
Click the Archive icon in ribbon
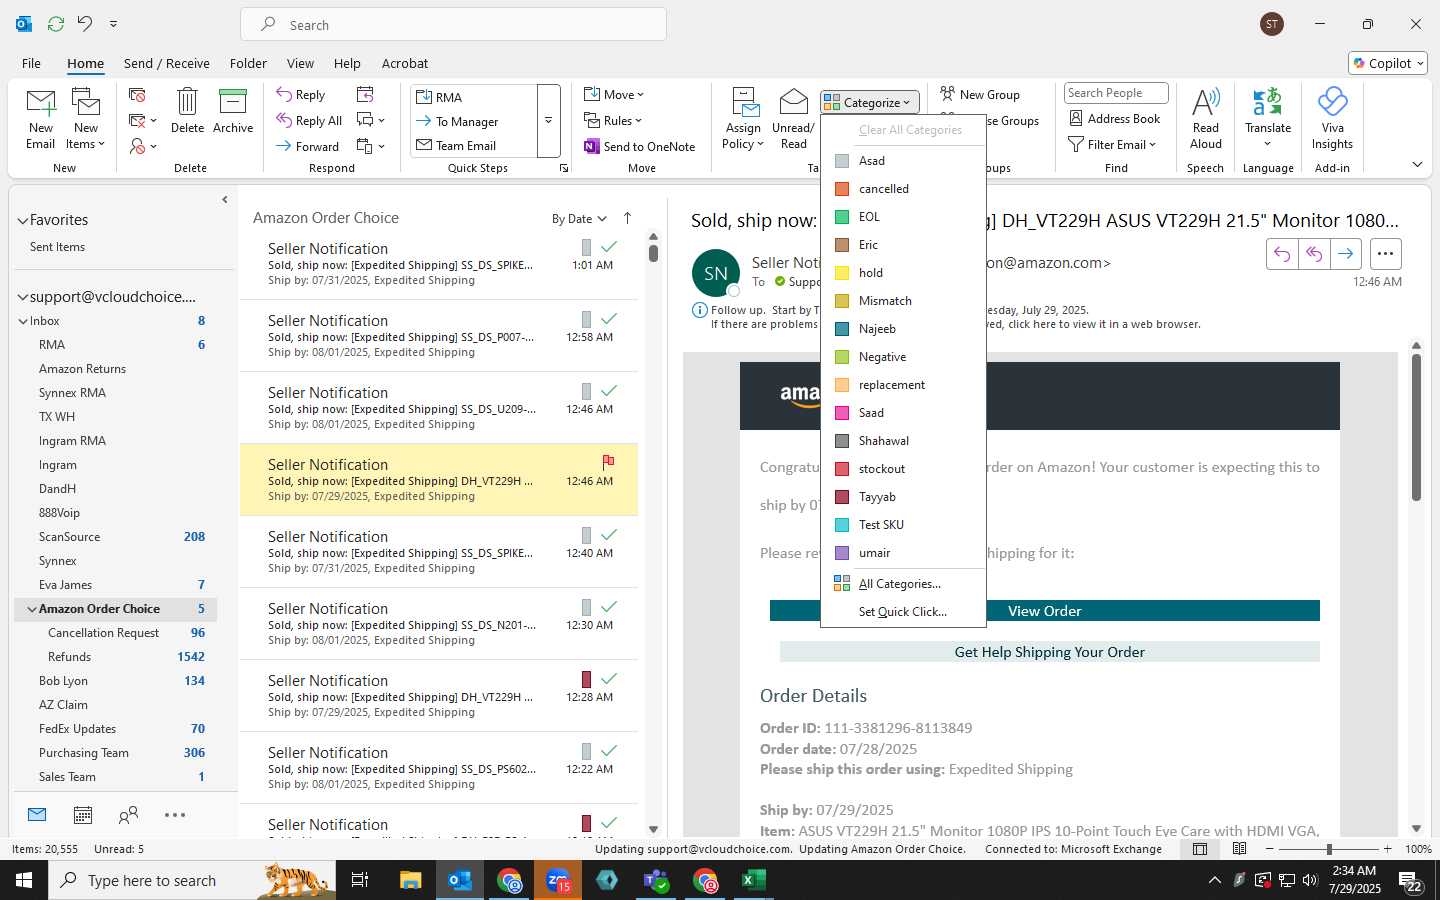click(x=233, y=102)
